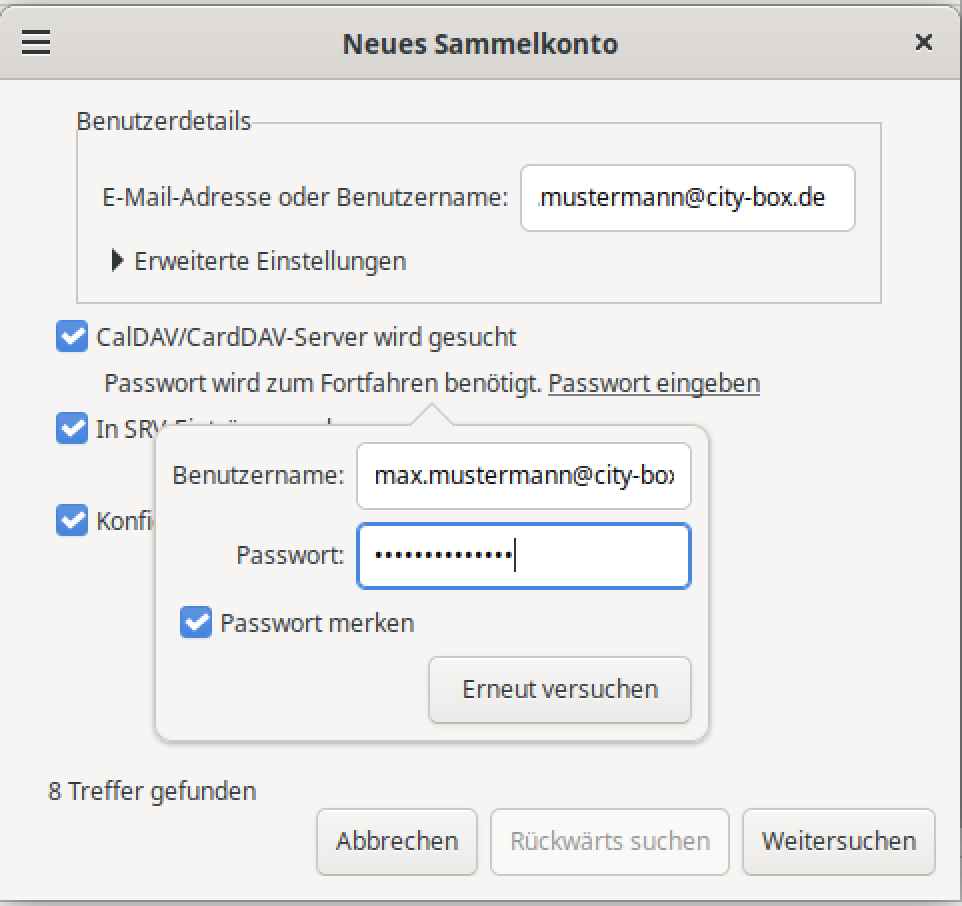Open the hamburger menu in the header
The width and height of the screenshot is (962, 906).
pos(36,43)
